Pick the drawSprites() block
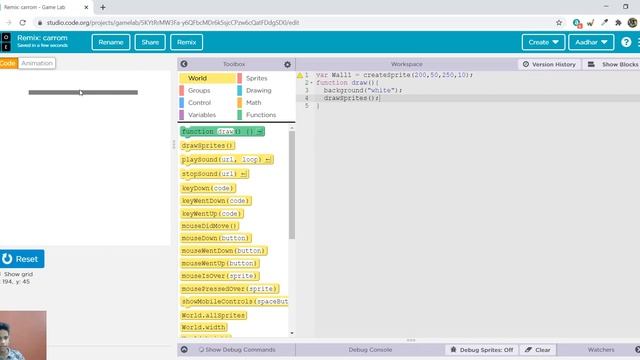The image size is (640, 360). (208, 145)
